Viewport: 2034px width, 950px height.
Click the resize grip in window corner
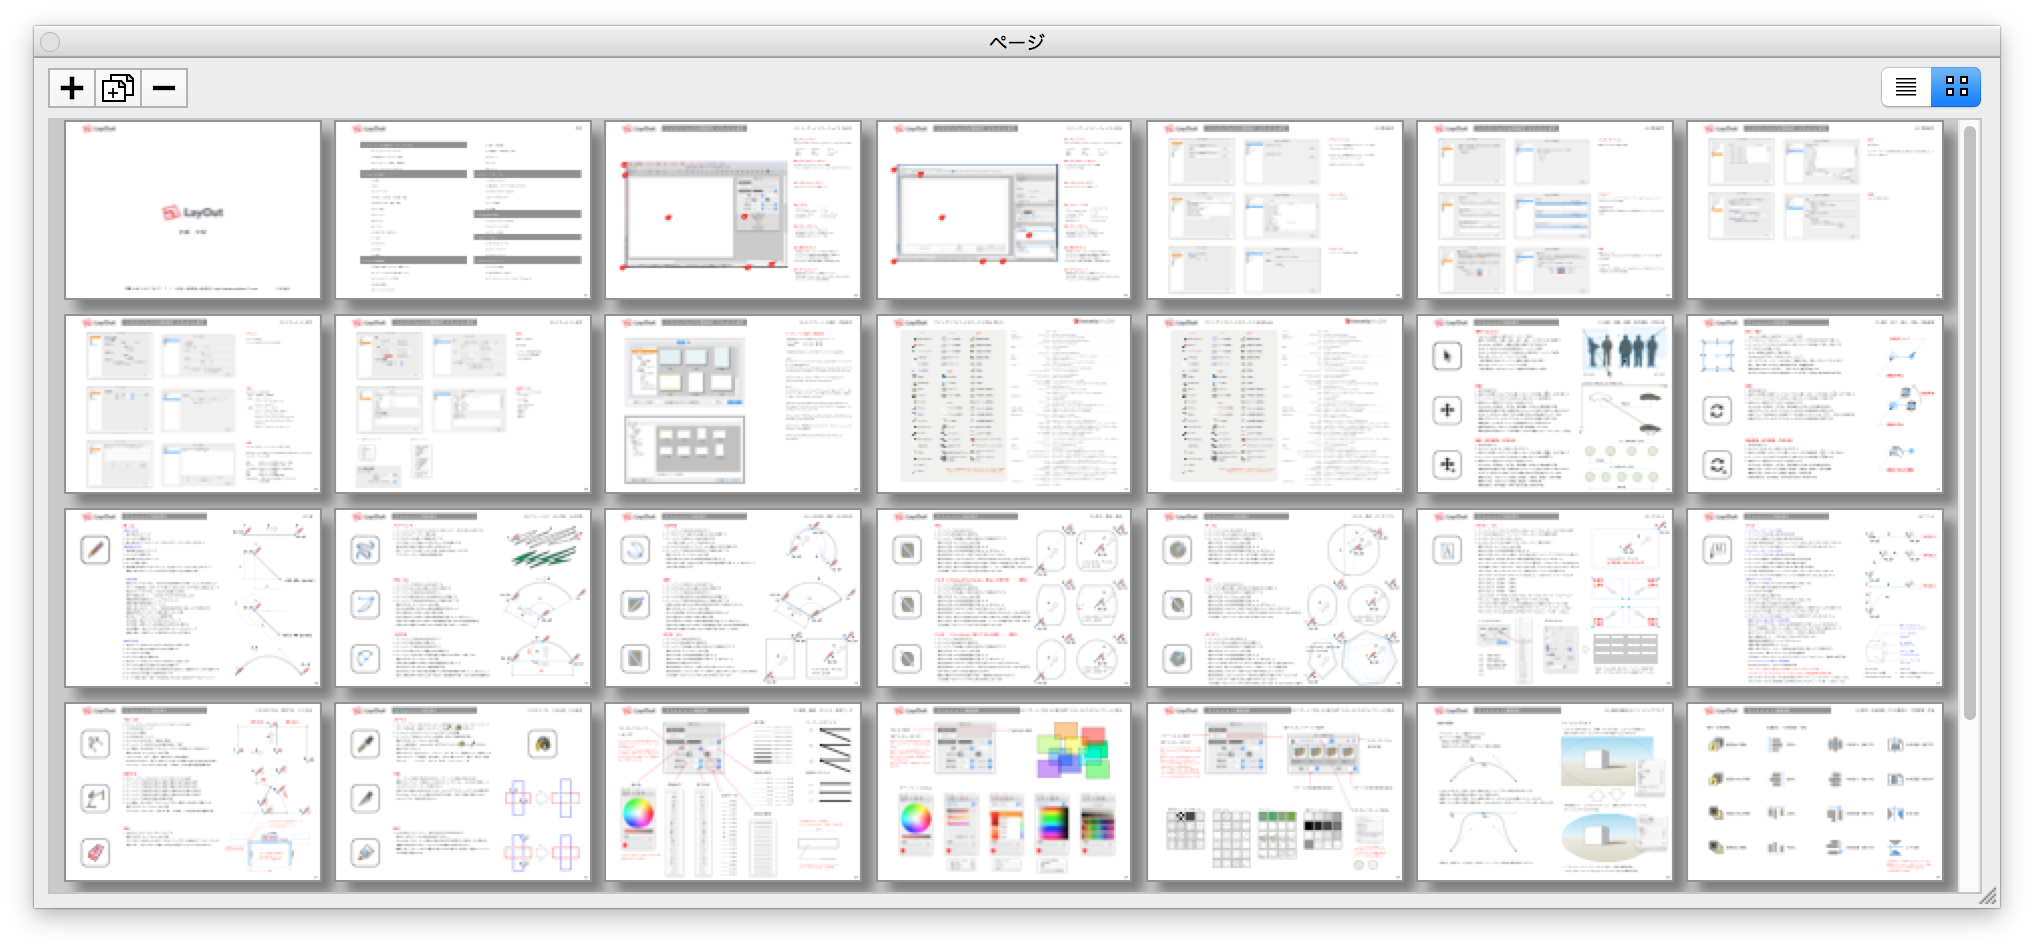tap(1987, 896)
